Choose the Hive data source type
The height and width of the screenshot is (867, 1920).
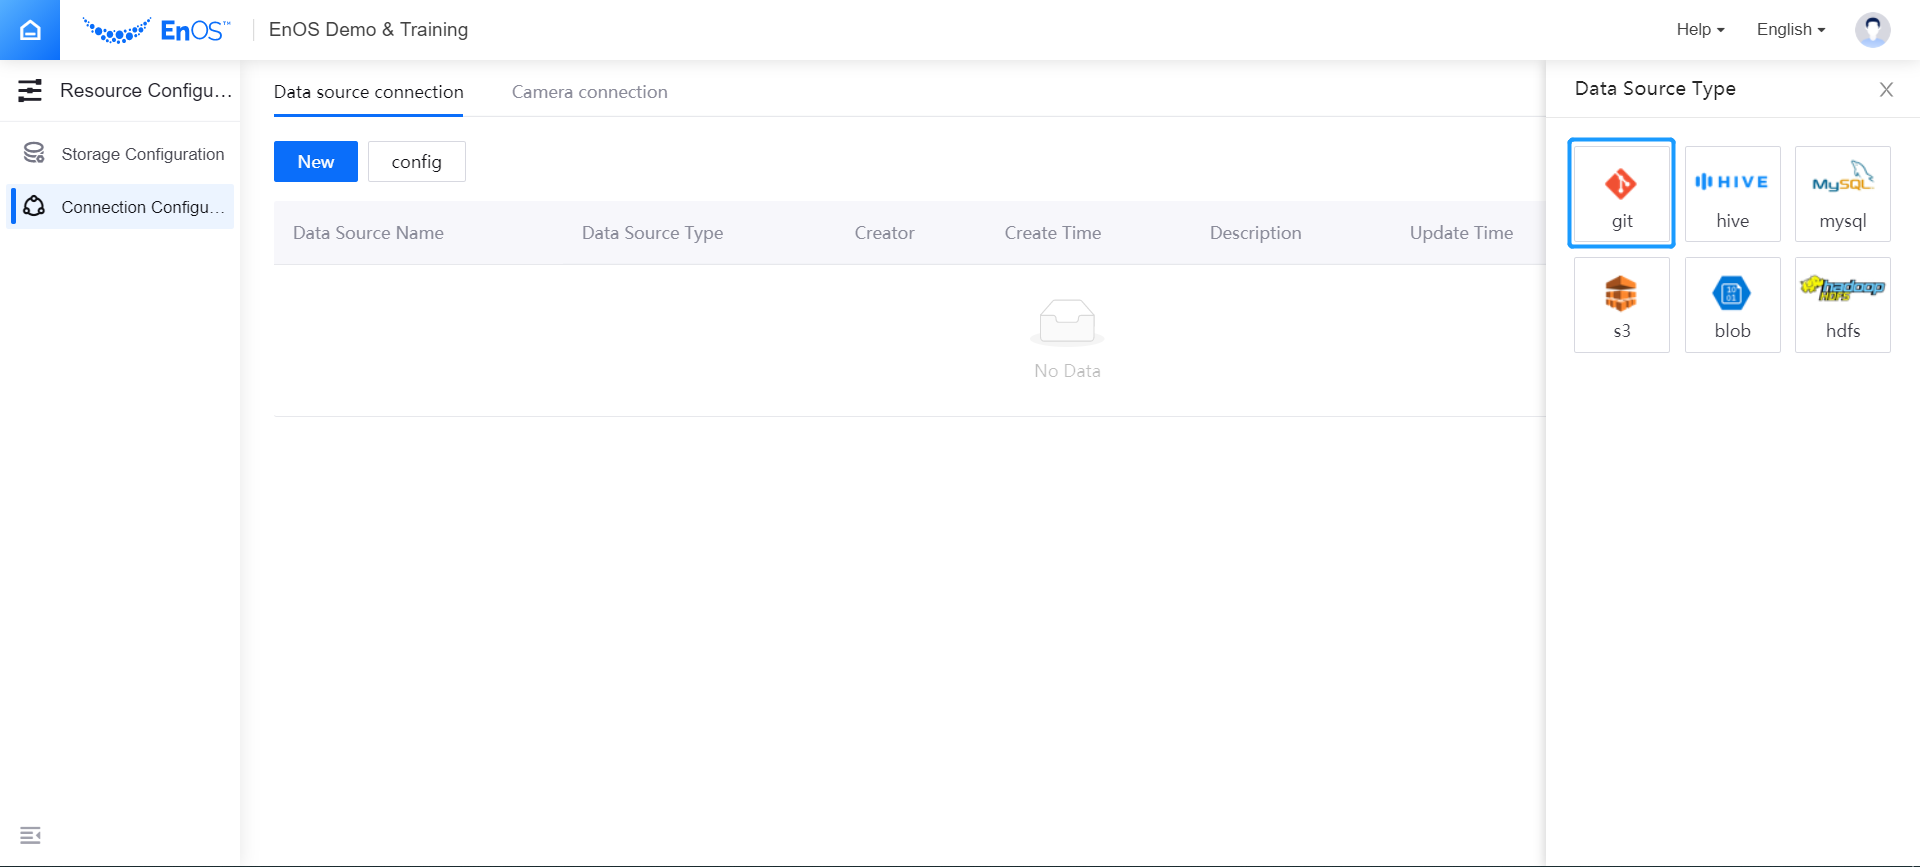click(x=1732, y=194)
